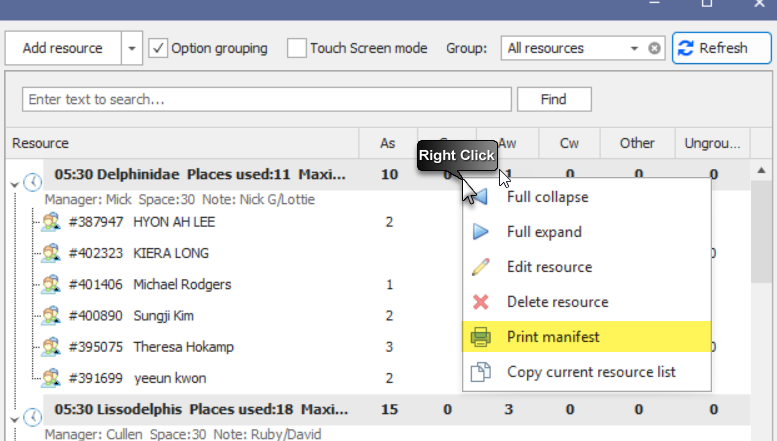Enable Touch Screen mode checkbox
This screenshot has height=441, width=777.
click(x=297, y=48)
